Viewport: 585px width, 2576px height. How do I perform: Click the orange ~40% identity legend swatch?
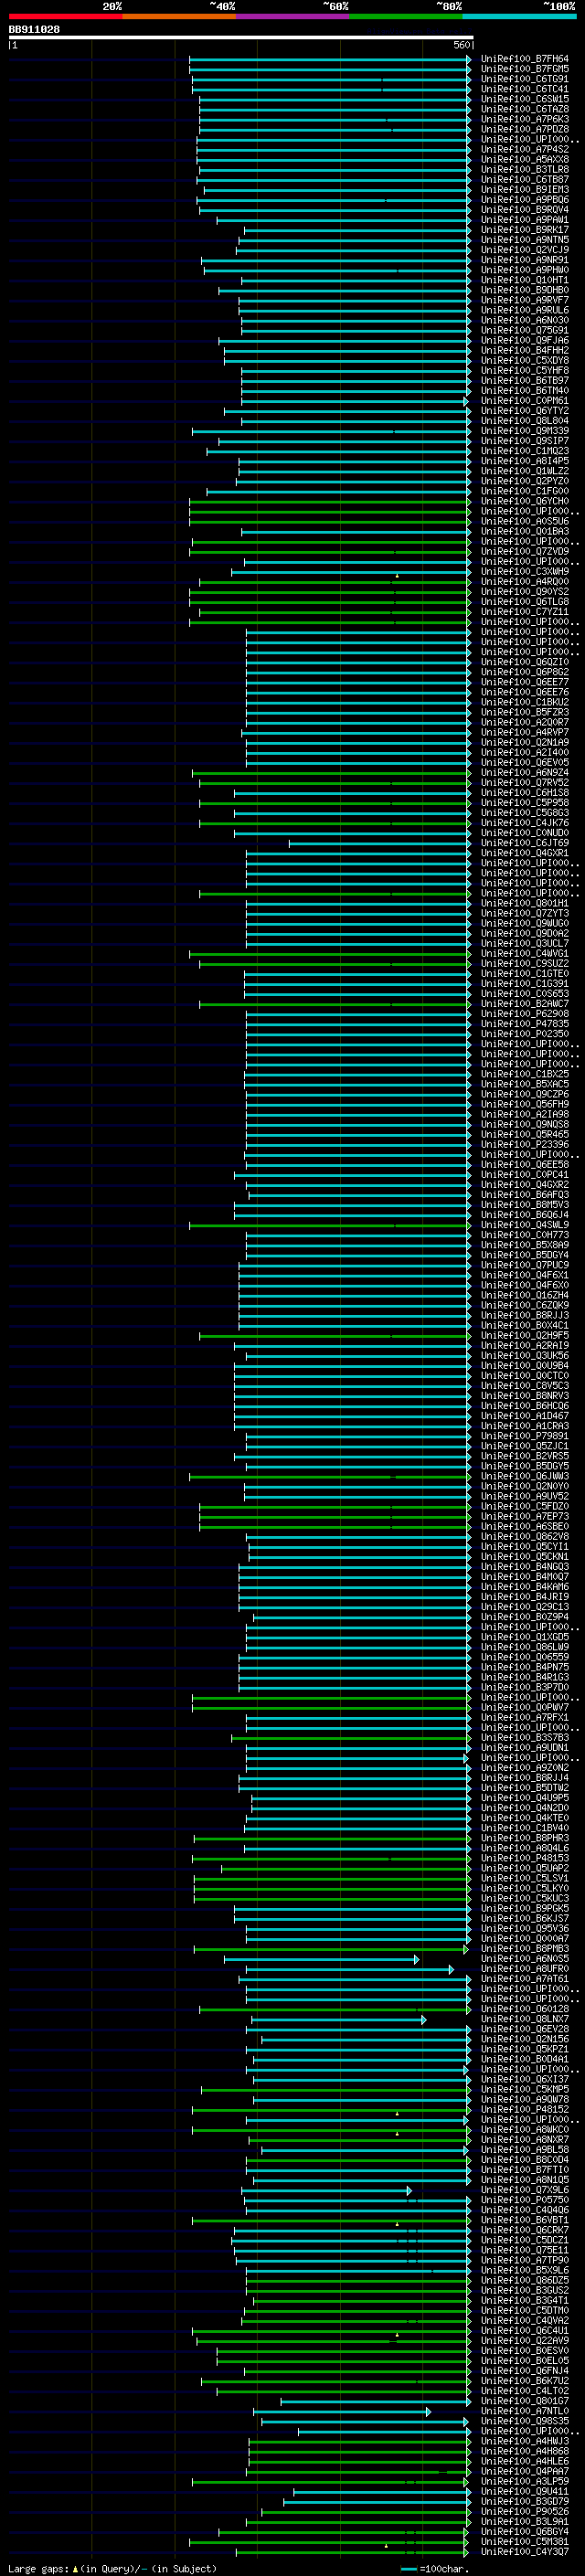[x=179, y=16]
